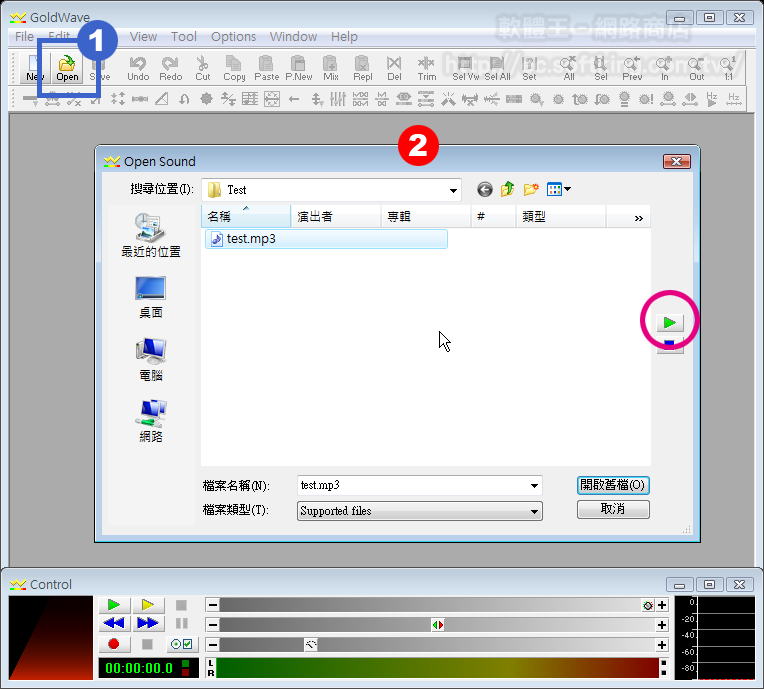The height and width of the screenshot is (689, 764).
Task: Click the Undo toolbar icon
Action: [x=138, y=68]
